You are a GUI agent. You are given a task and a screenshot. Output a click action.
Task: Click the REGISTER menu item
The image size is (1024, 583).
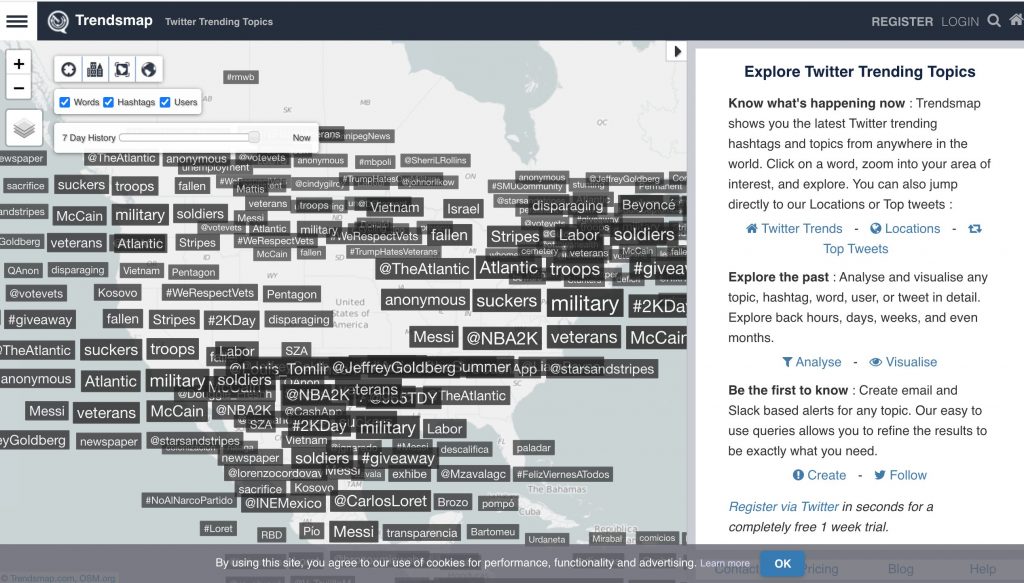[x=902, y=22]
